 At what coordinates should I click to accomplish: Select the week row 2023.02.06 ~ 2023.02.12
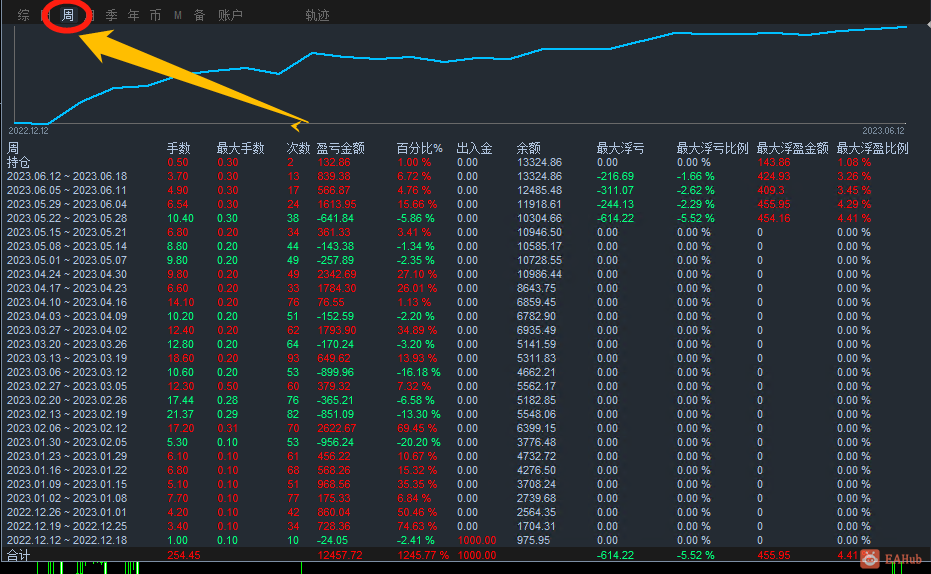click(x=67, y=428)
